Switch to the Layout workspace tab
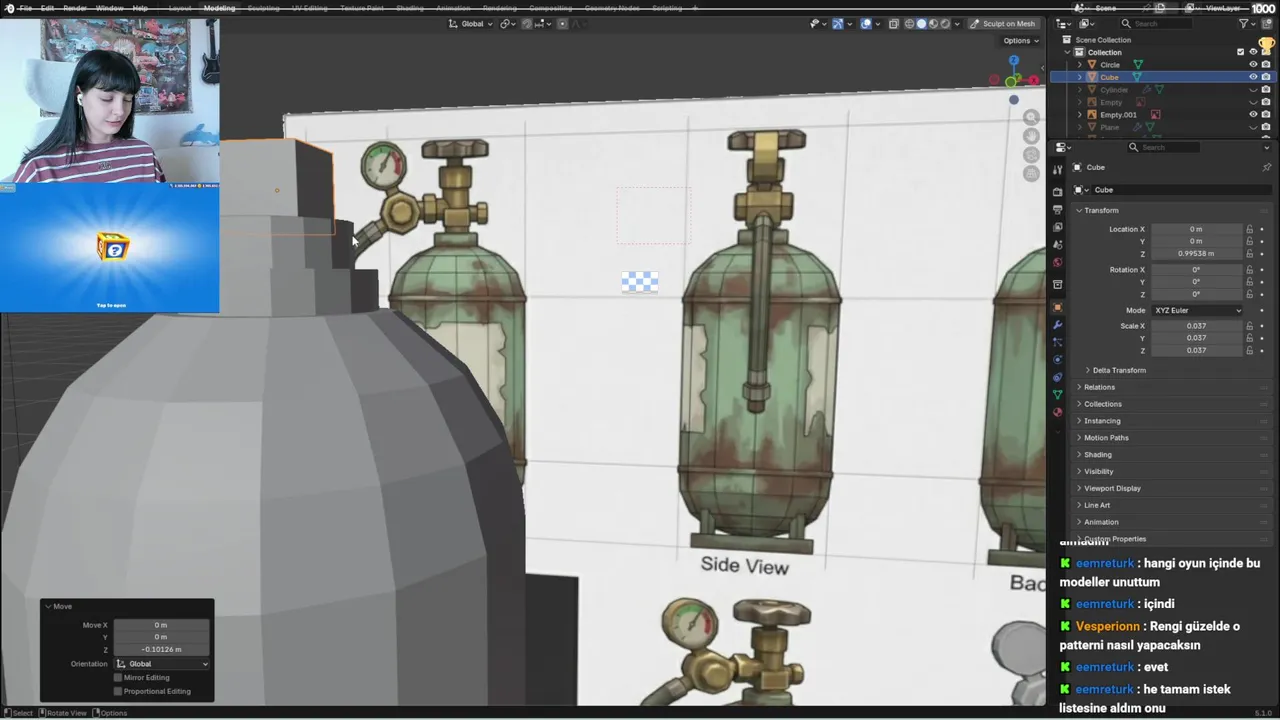Screen dimensions: 1280x720 click(x=180, y=8)
